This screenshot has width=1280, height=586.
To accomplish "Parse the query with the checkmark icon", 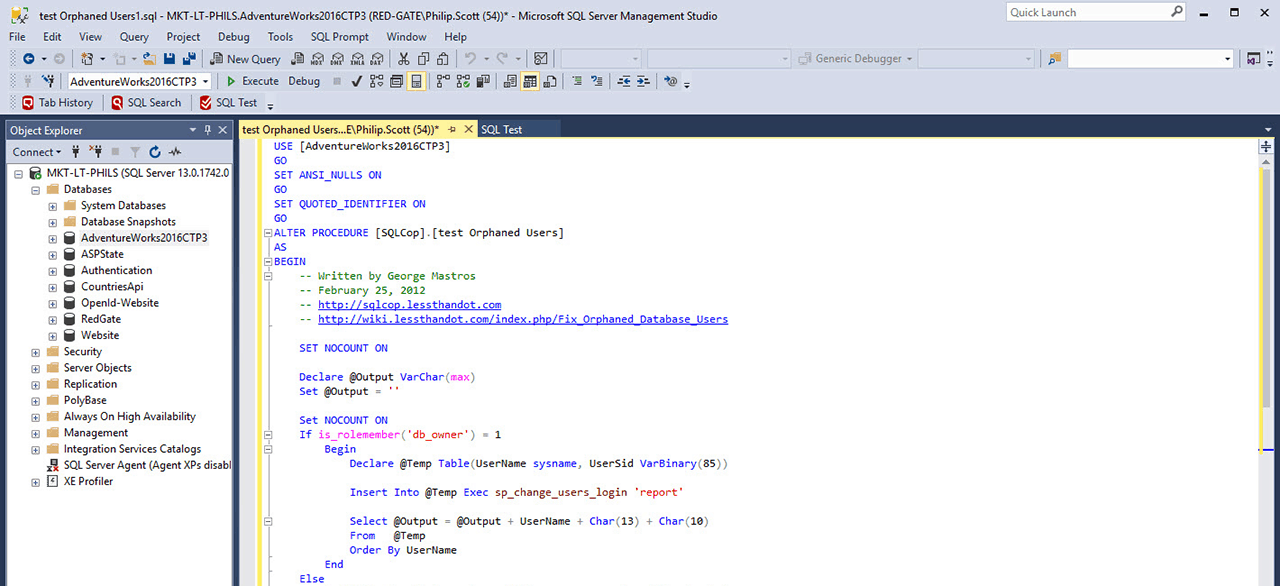I will point(355,81).
